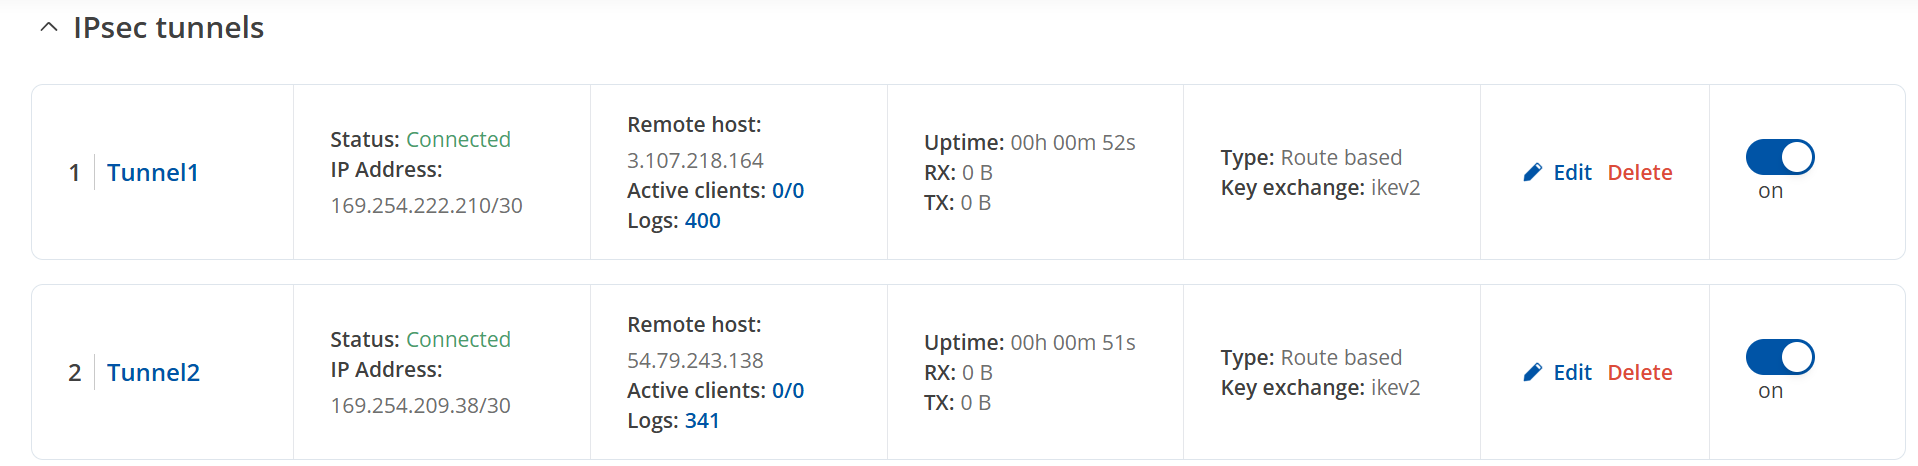Click Edit for Tunnel1
The width and height of the screenshot is (1918, 466).
coord(1572,173)
